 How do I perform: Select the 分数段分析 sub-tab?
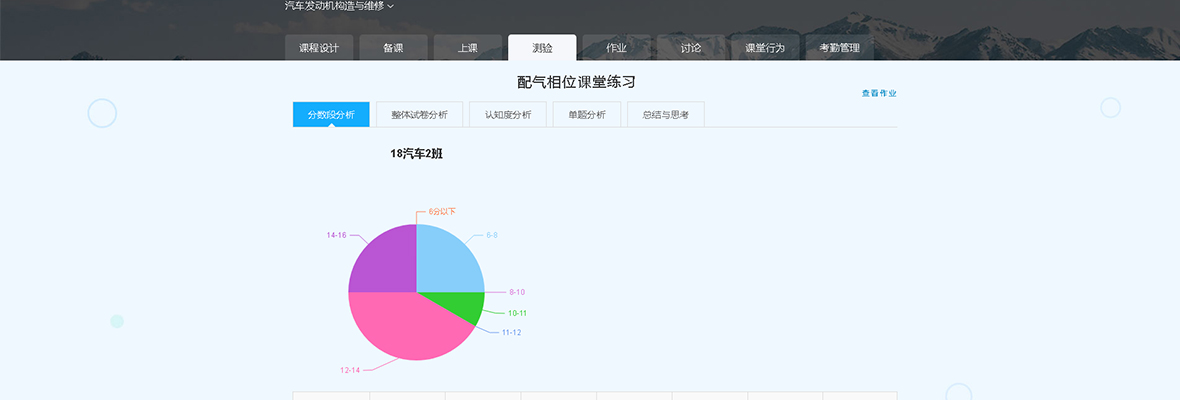pyautogui.click(x=331, y=115)
